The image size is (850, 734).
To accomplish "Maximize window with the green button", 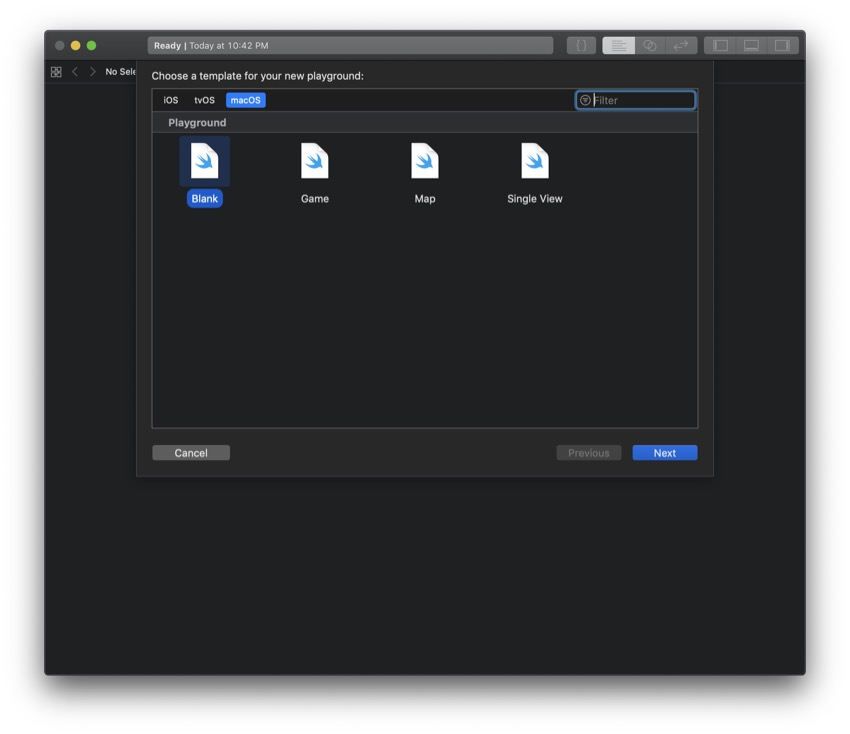I will 92,46.
